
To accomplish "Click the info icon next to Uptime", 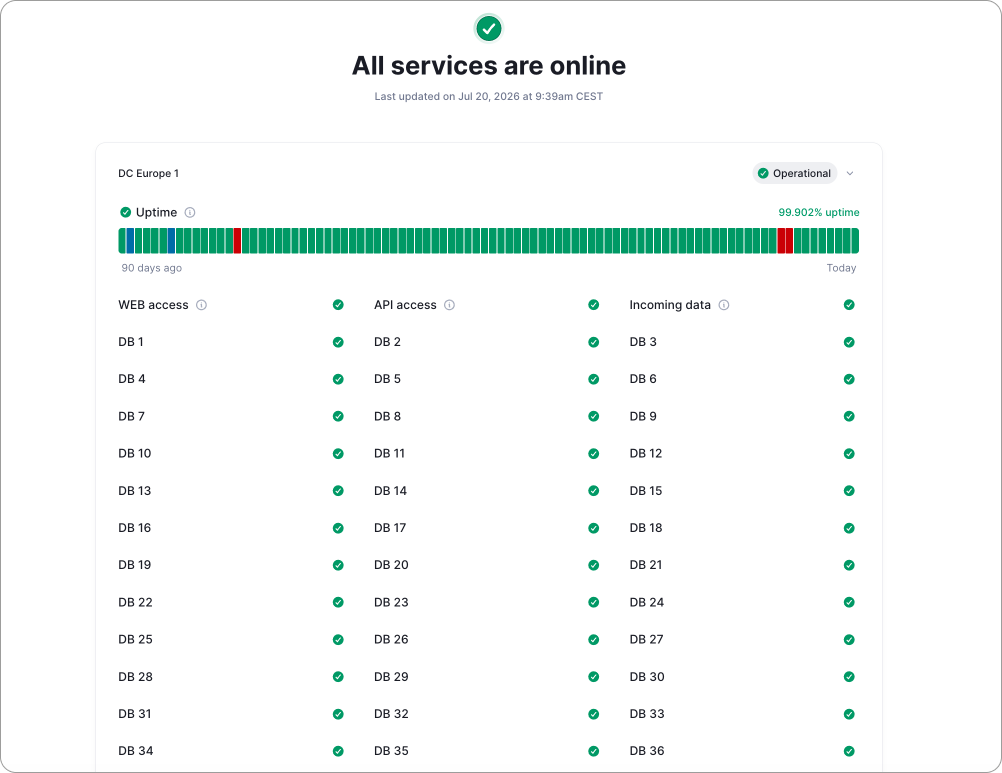I will [190, 212].
